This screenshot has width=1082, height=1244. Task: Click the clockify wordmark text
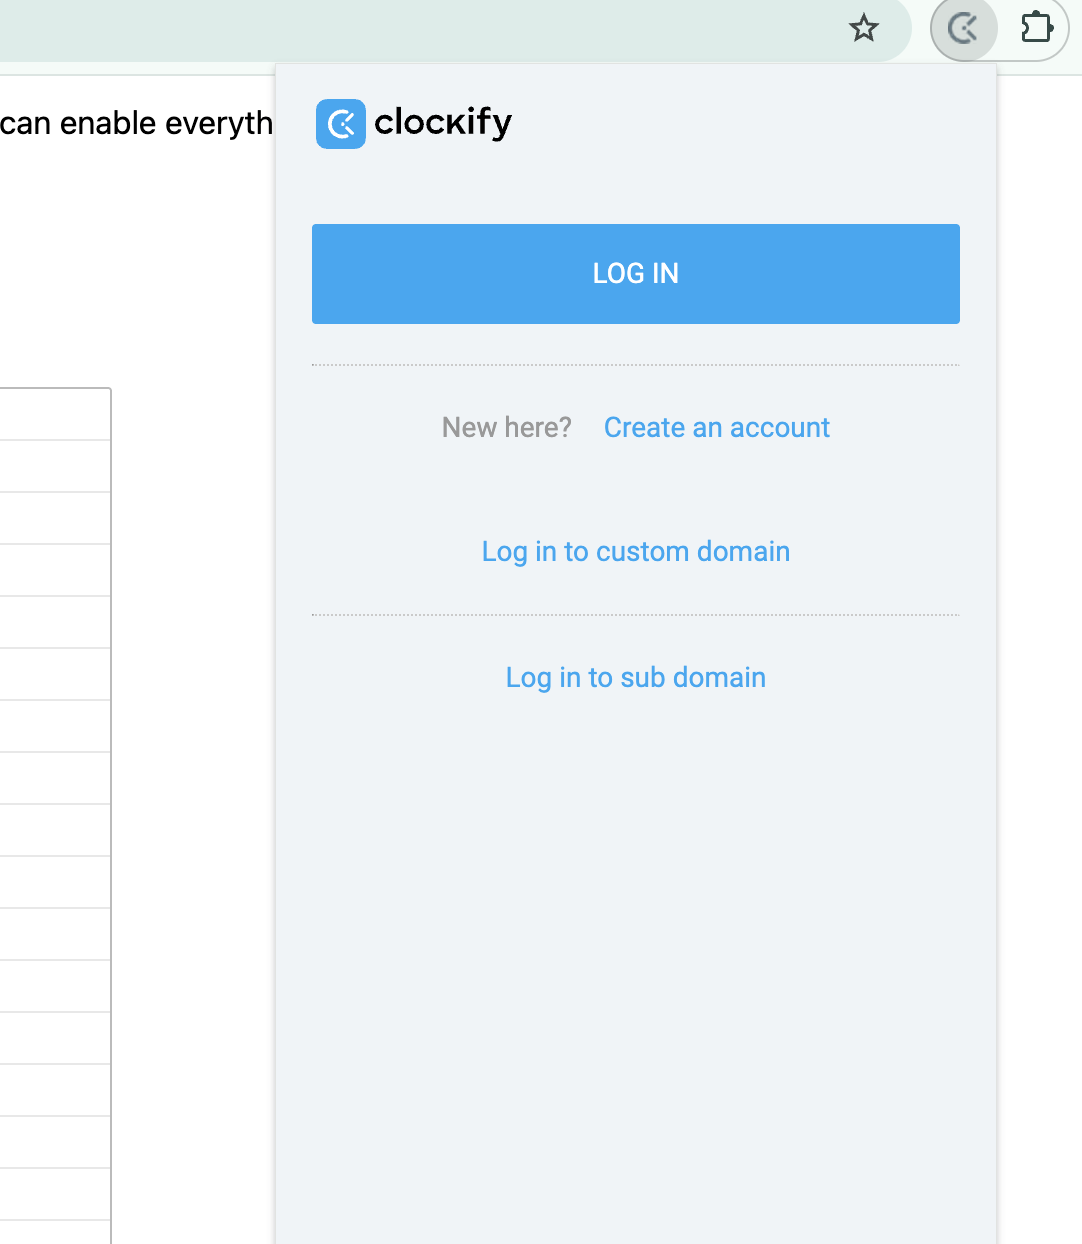(x=443, y=123)
